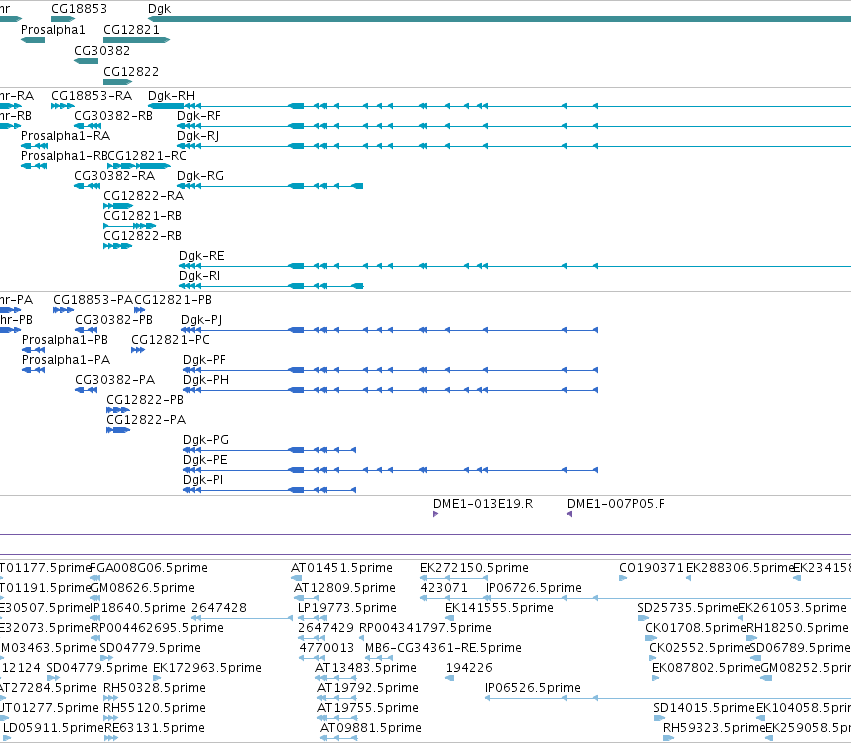Click the DME1-013E19.R feature label
This screenshot has width=851, height=743.
[483, 504]
